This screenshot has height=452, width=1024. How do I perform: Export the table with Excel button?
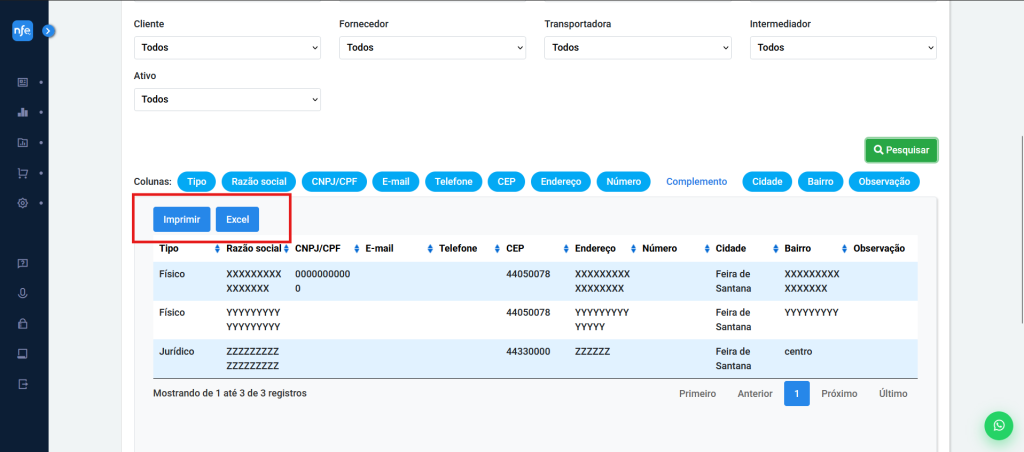point(238,219)
